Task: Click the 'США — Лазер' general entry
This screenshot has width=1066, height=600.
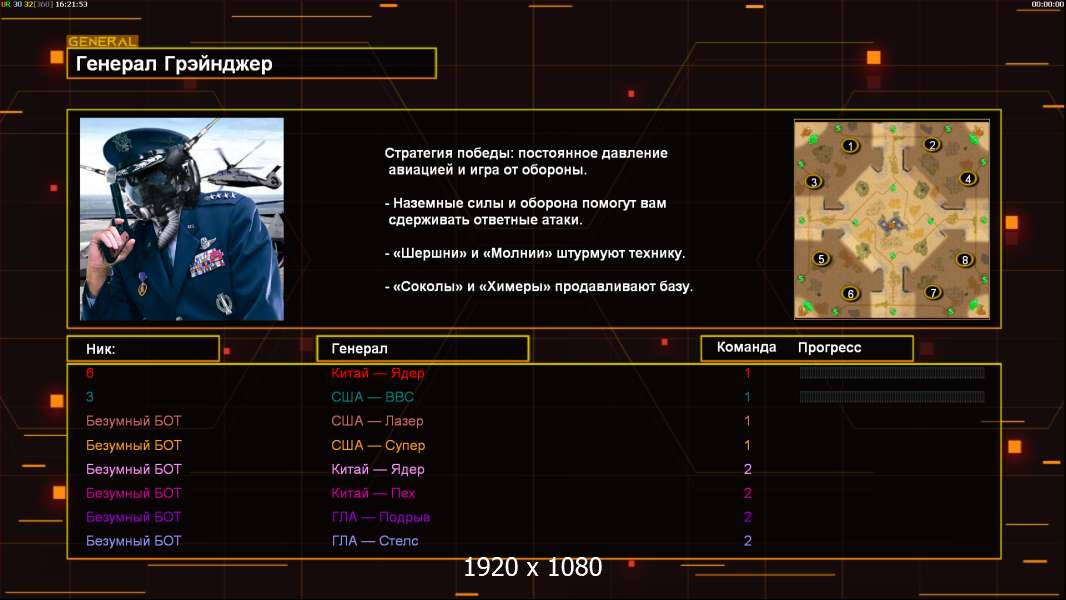Action: (x=377, y=421)
